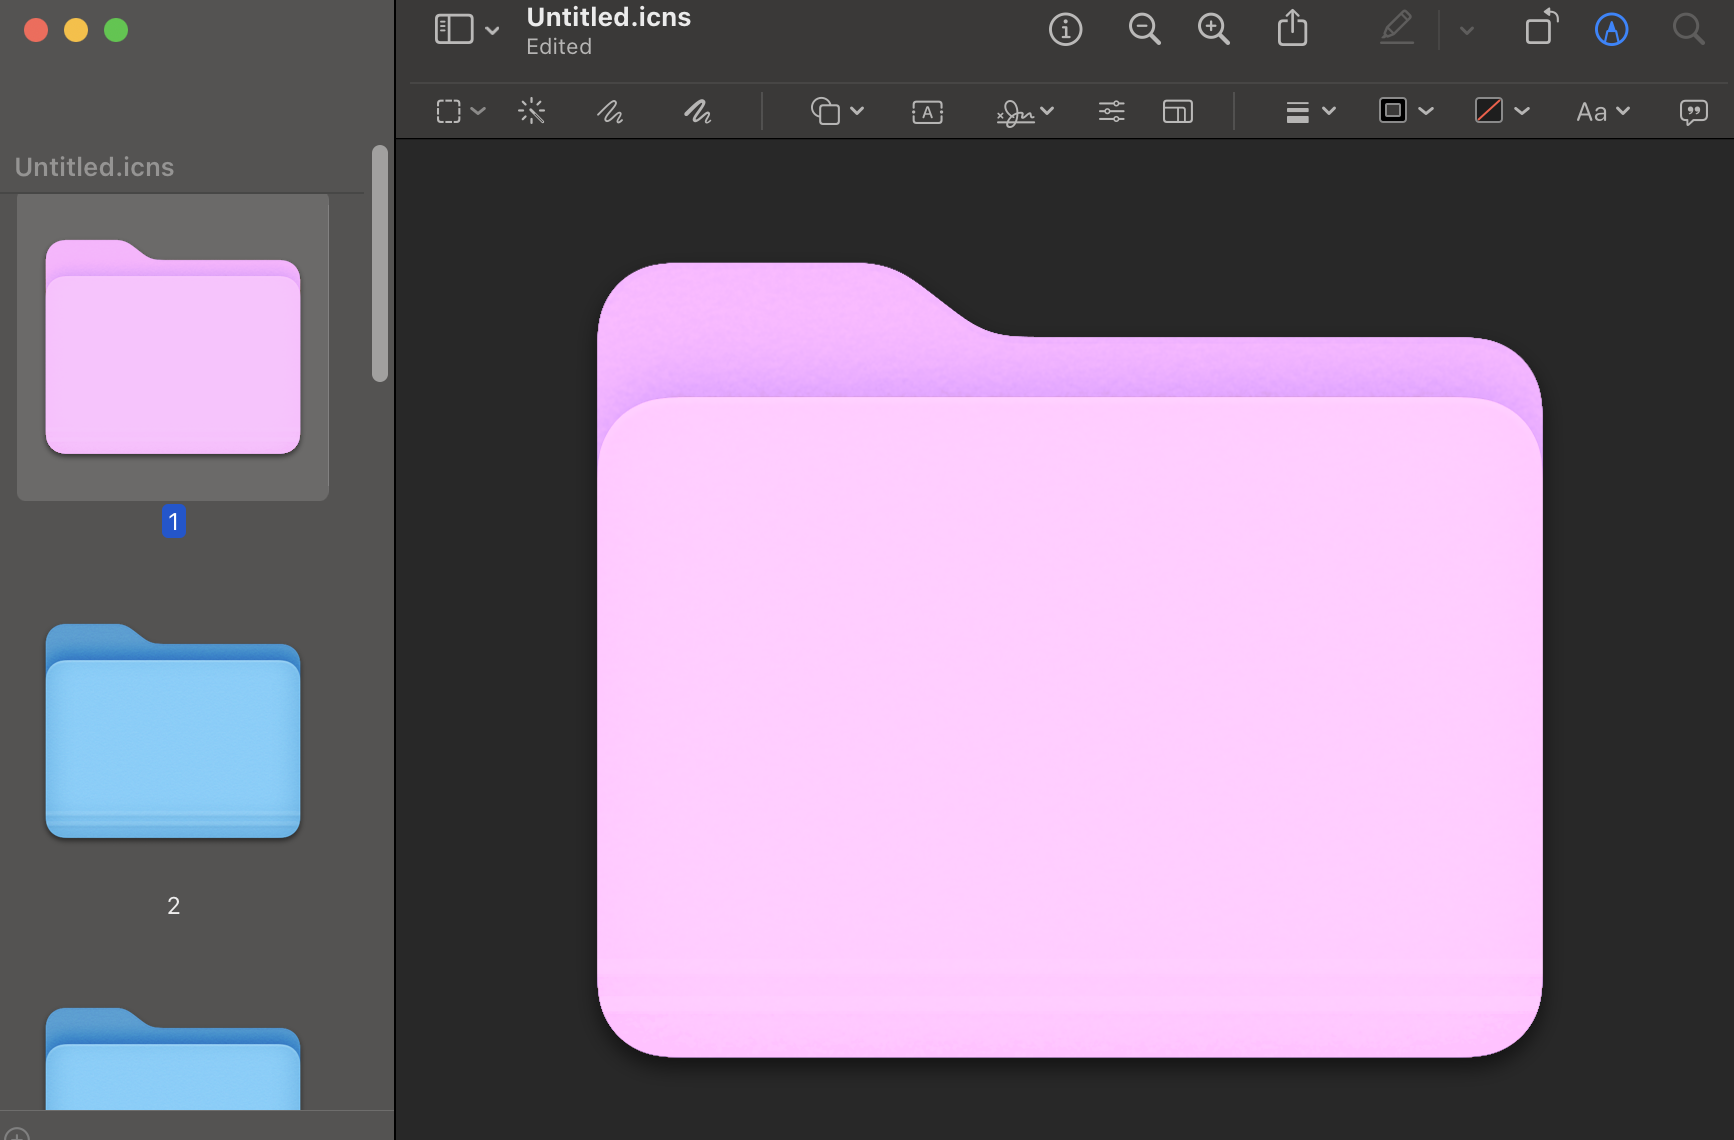Open the sidebar view menu button
The height and width of the screenshot is (1140, 1734).
tap(454, 30)
